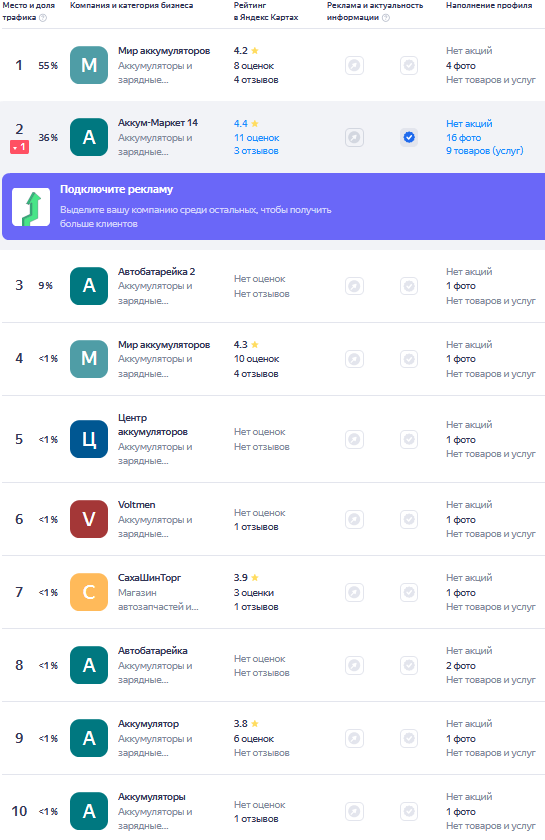Image resolution: width=545 pixels, height=840 pixels.
Task: Open the '3 отзывов' link
Action: (256, 151)
